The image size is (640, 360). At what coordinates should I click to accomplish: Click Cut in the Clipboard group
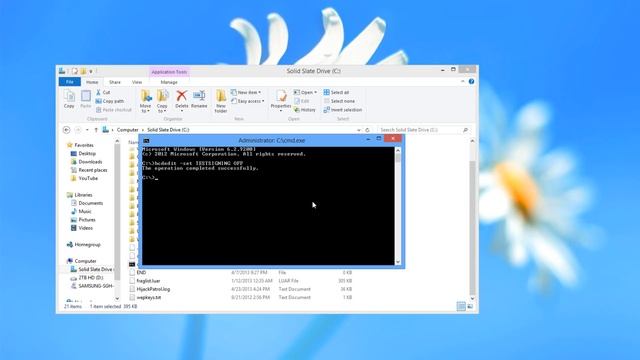[x=103, y=92]
